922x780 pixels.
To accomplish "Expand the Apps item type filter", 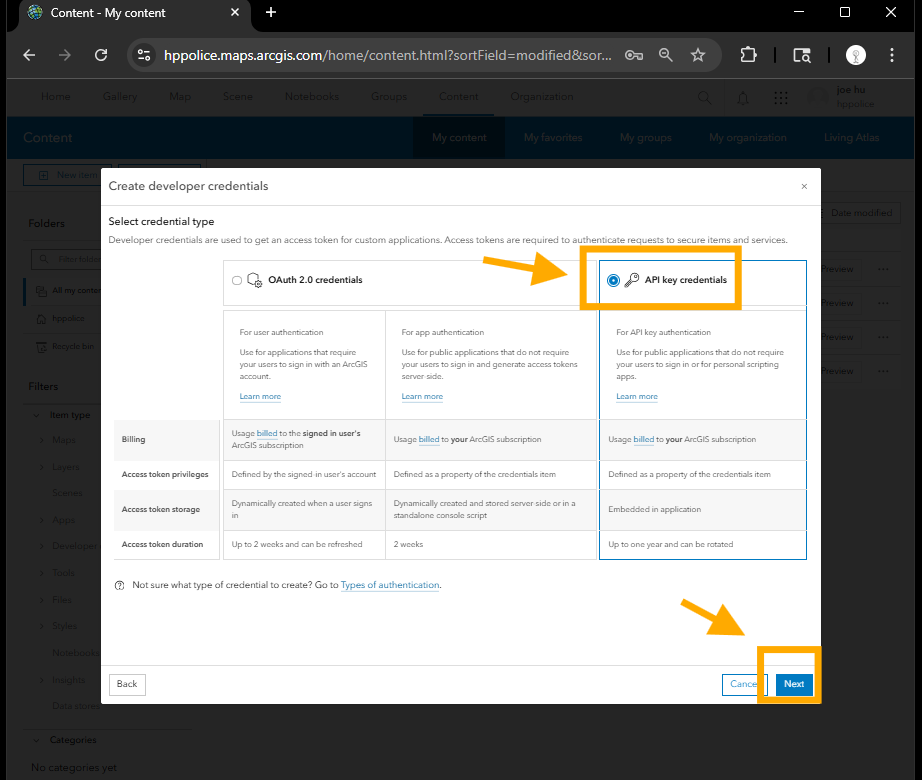I will 42,520.
